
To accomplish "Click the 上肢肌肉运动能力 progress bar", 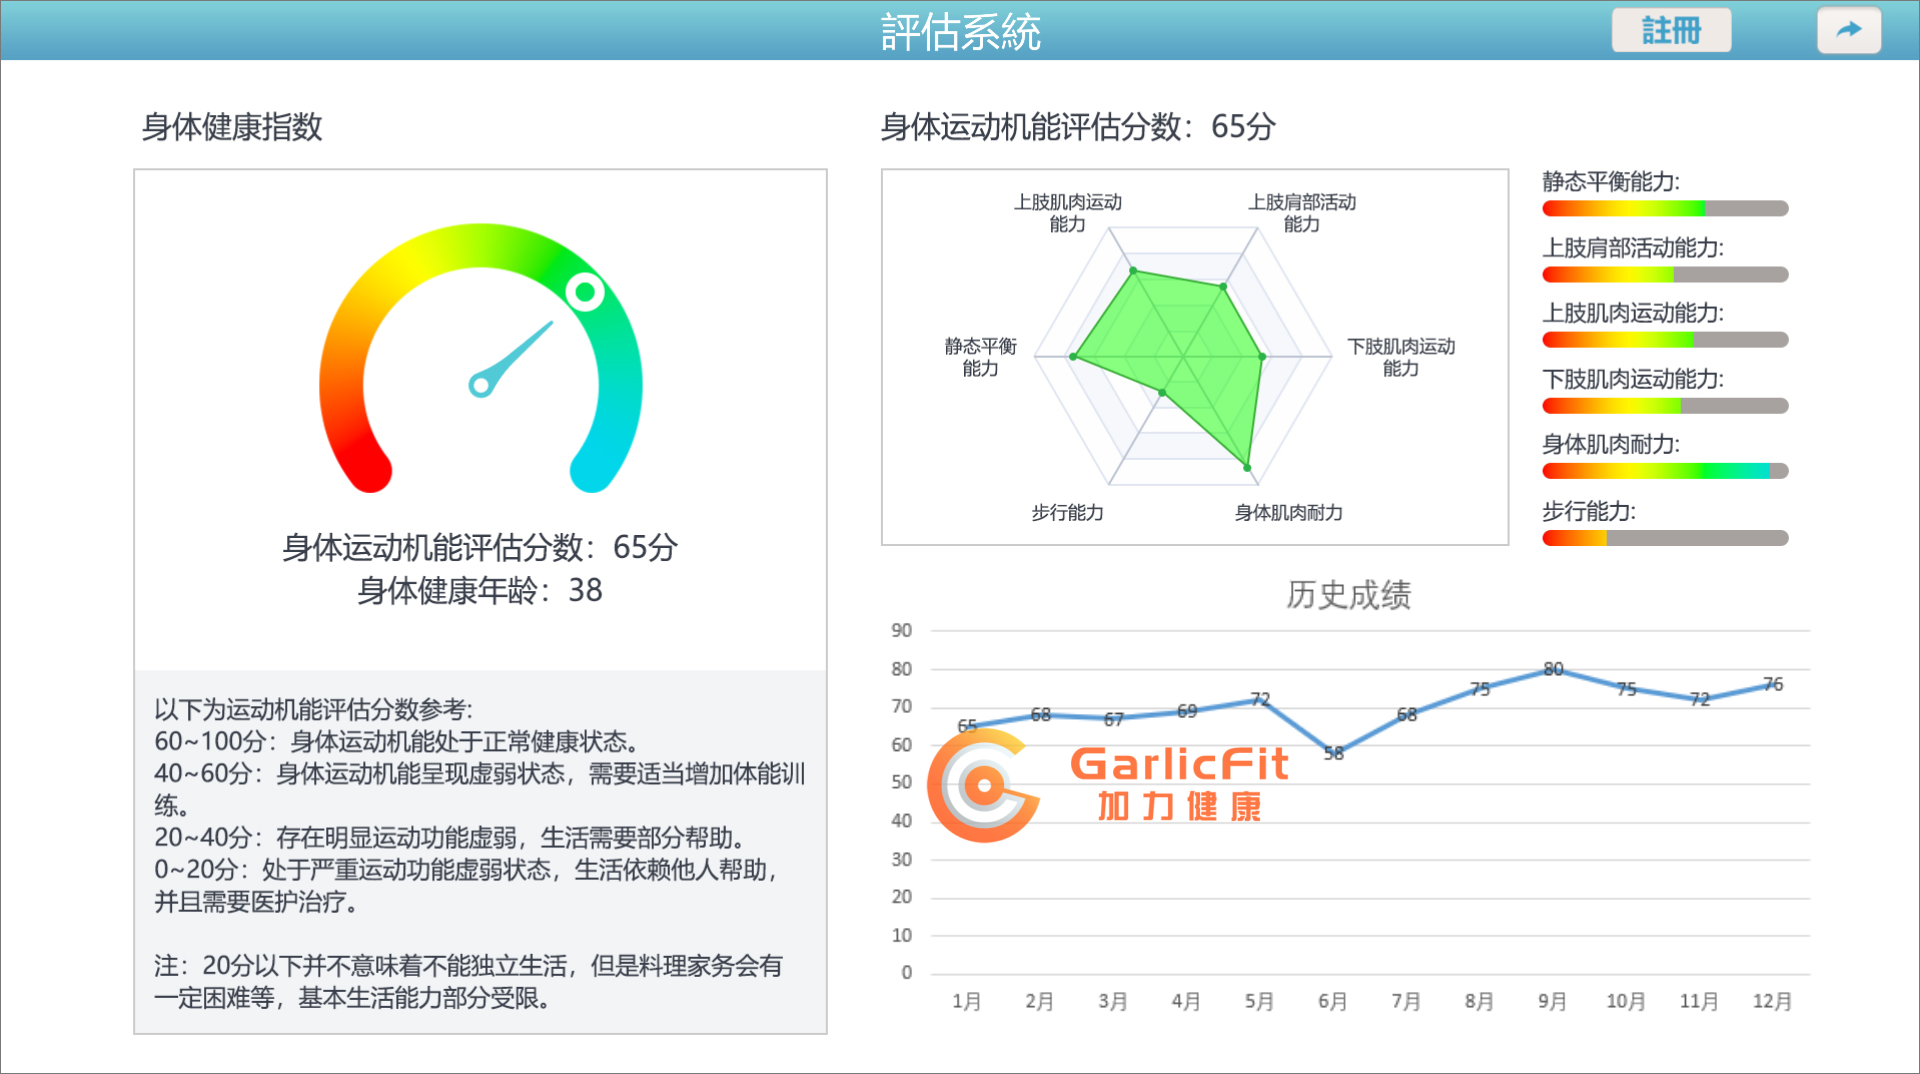I will pos(1665,340).
